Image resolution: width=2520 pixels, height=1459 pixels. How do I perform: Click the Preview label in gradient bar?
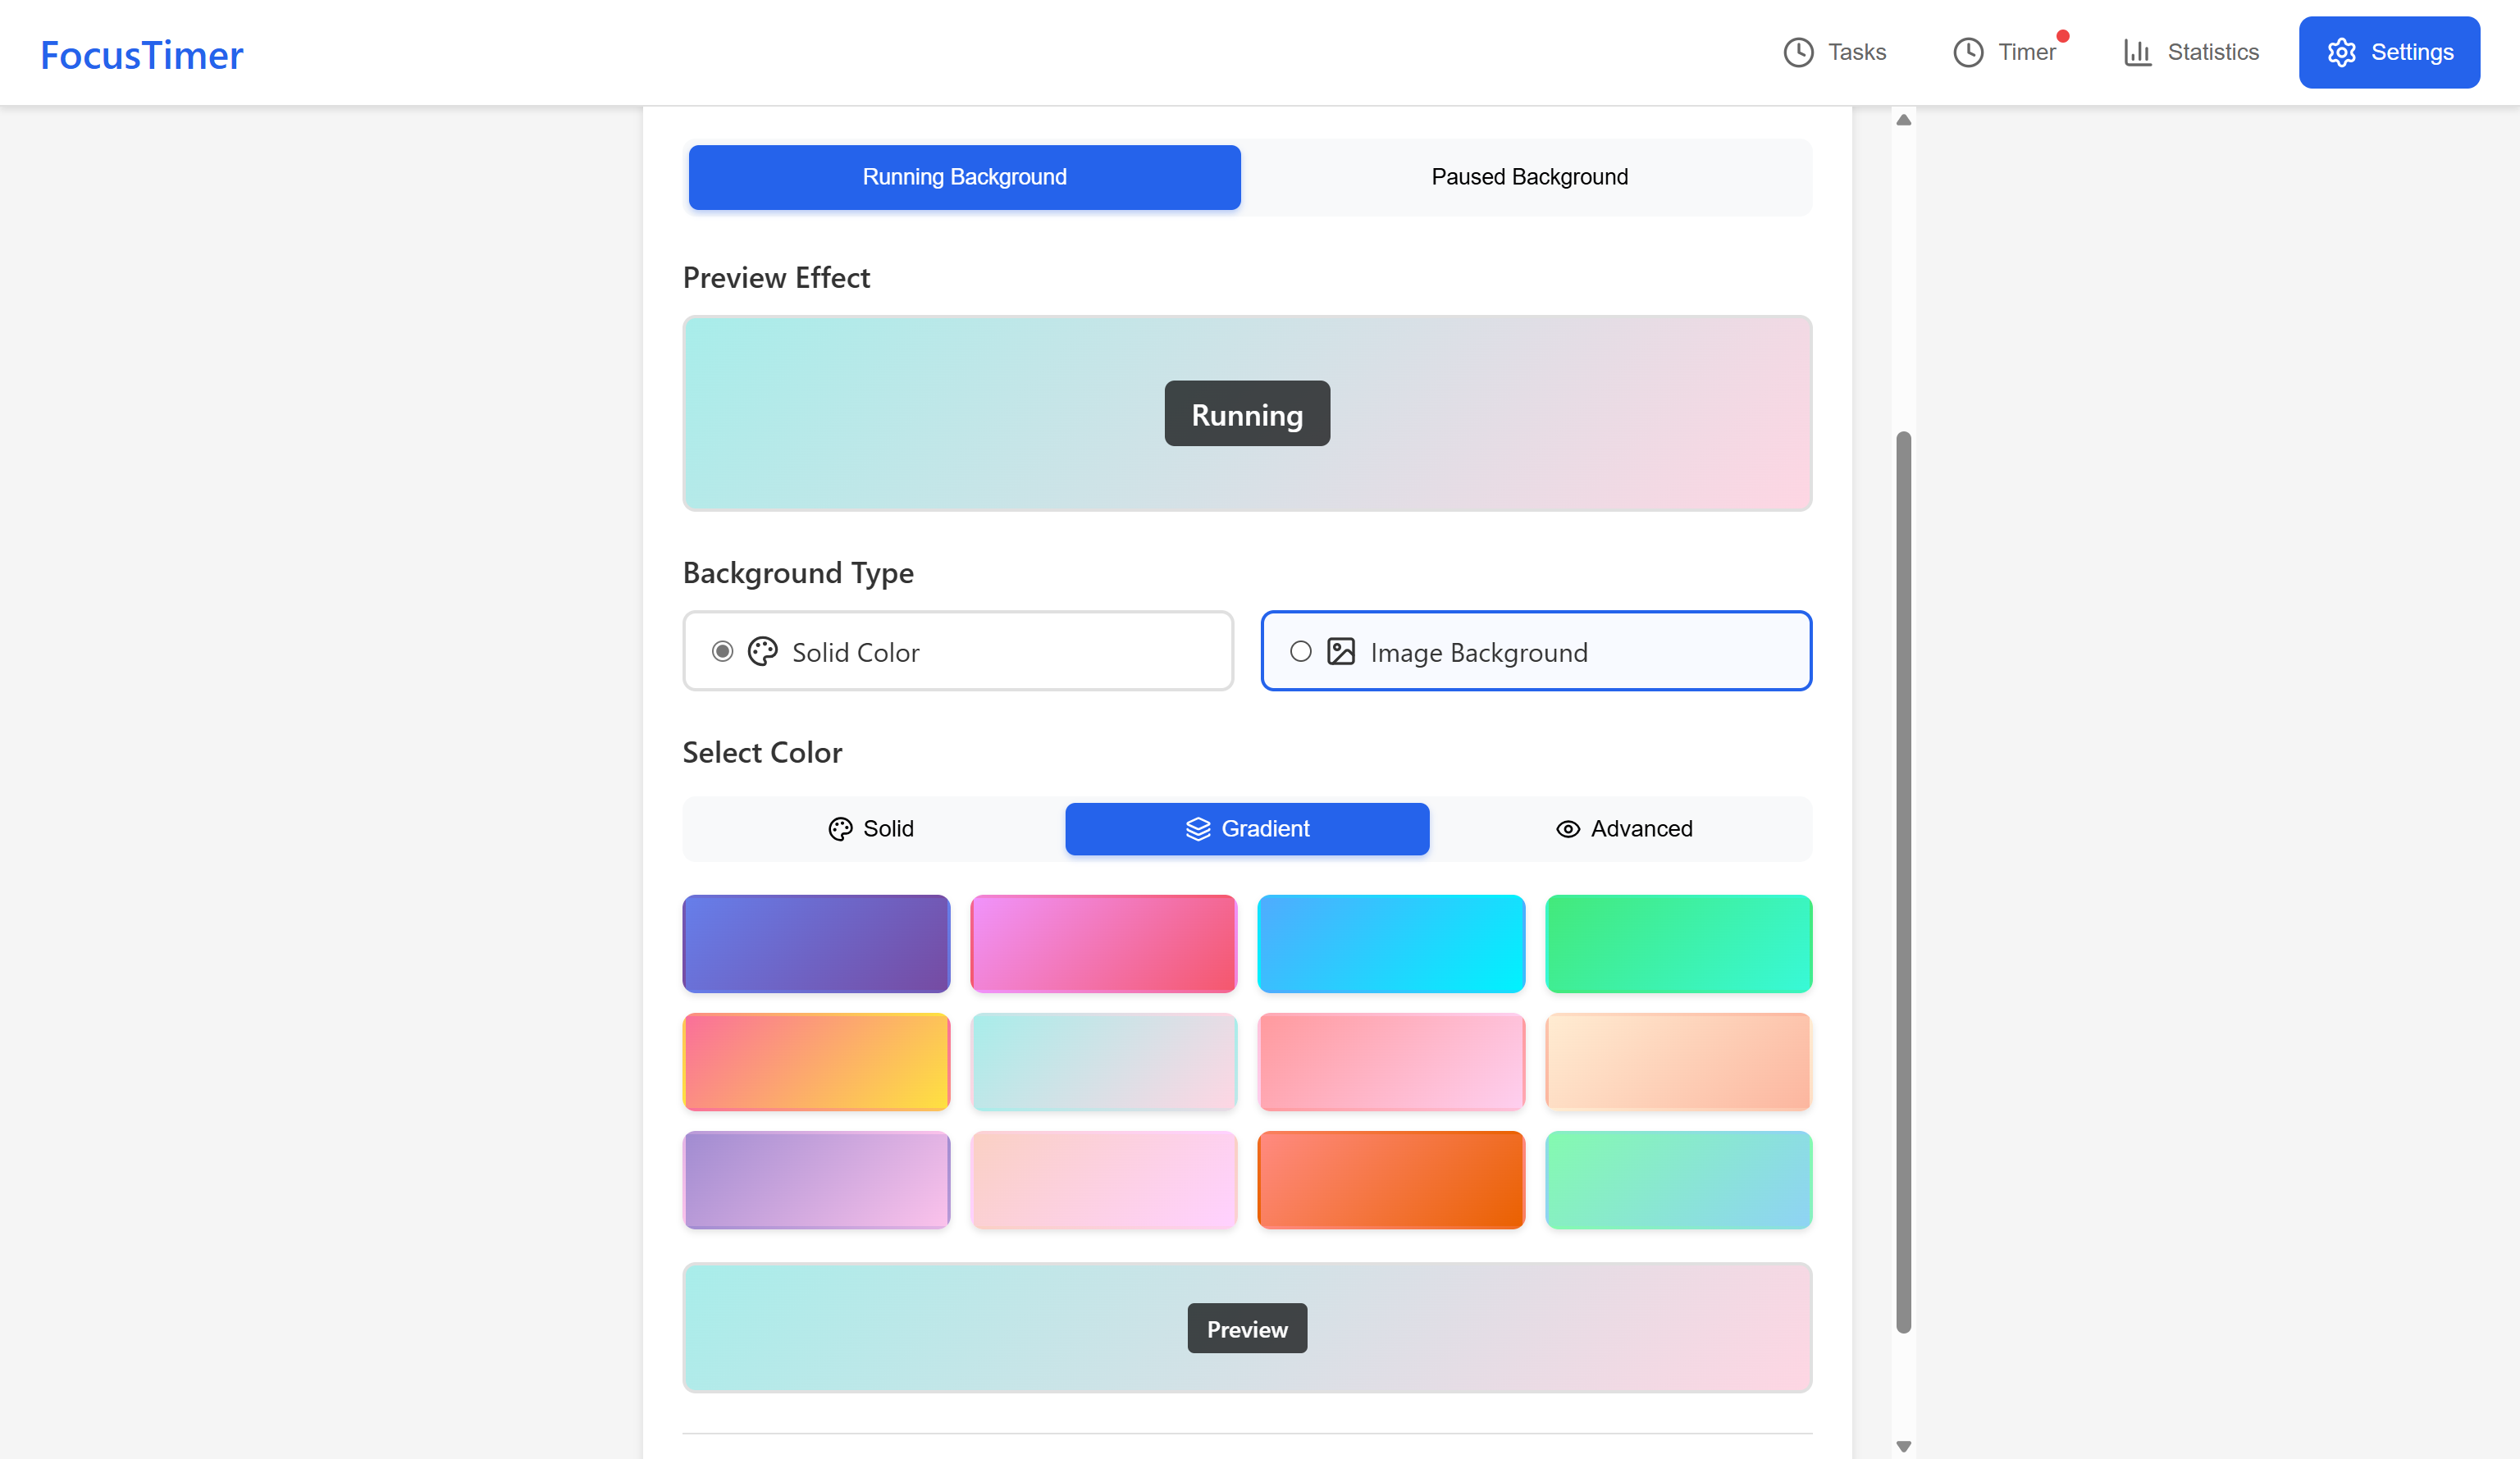click(x=1247, y=1329)
